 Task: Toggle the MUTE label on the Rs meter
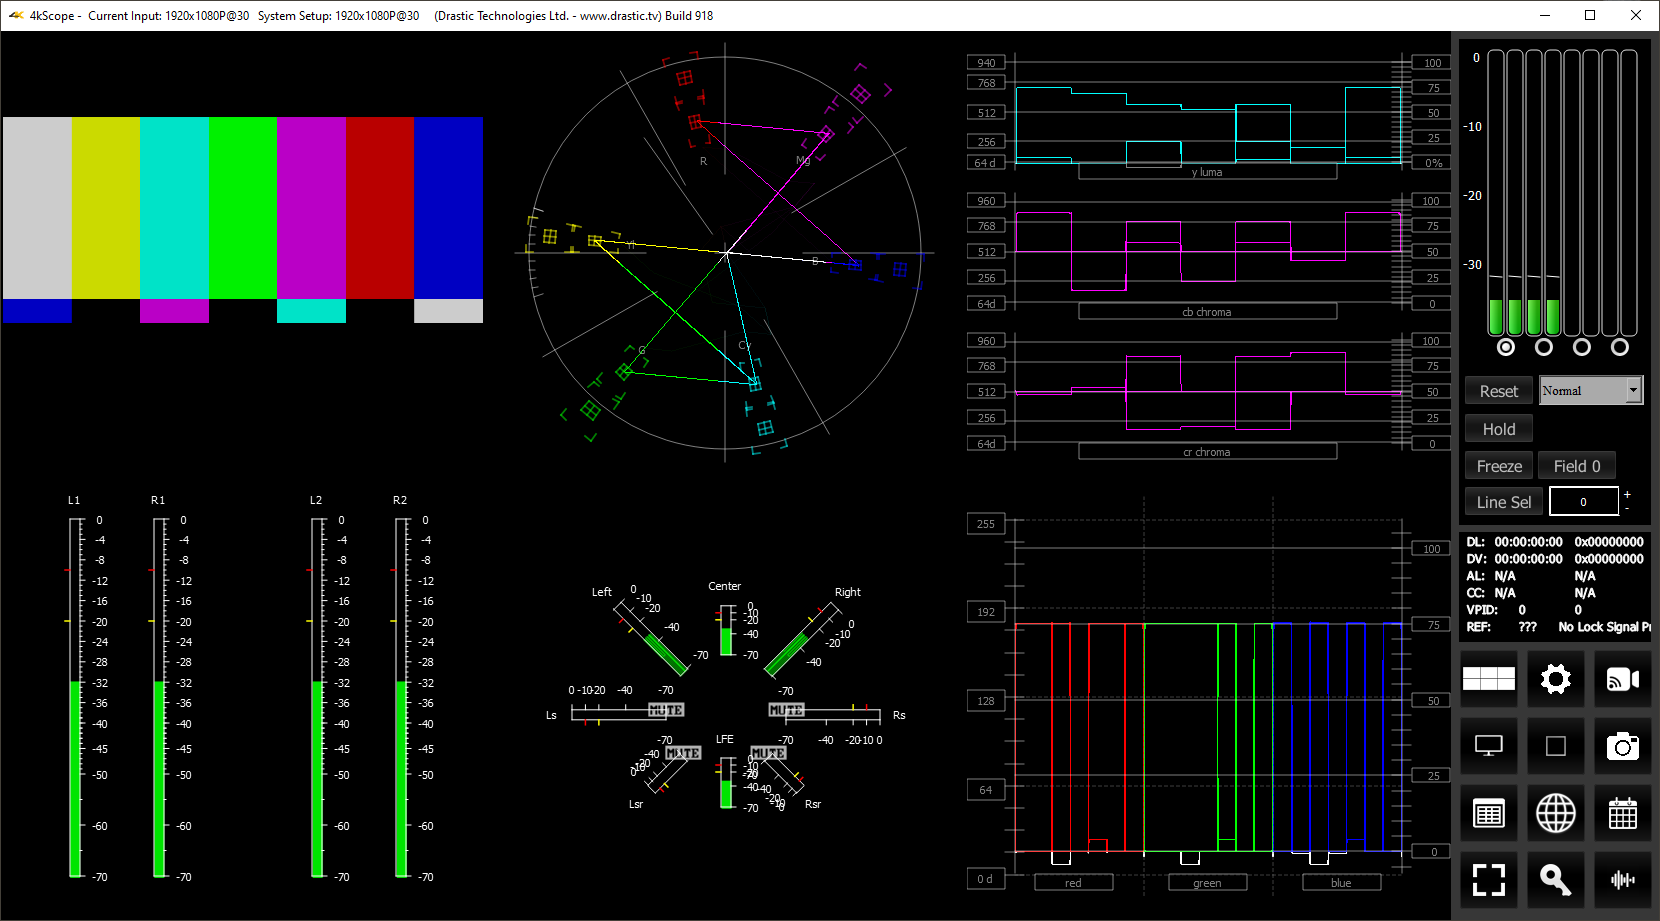[x=786, y=710]
